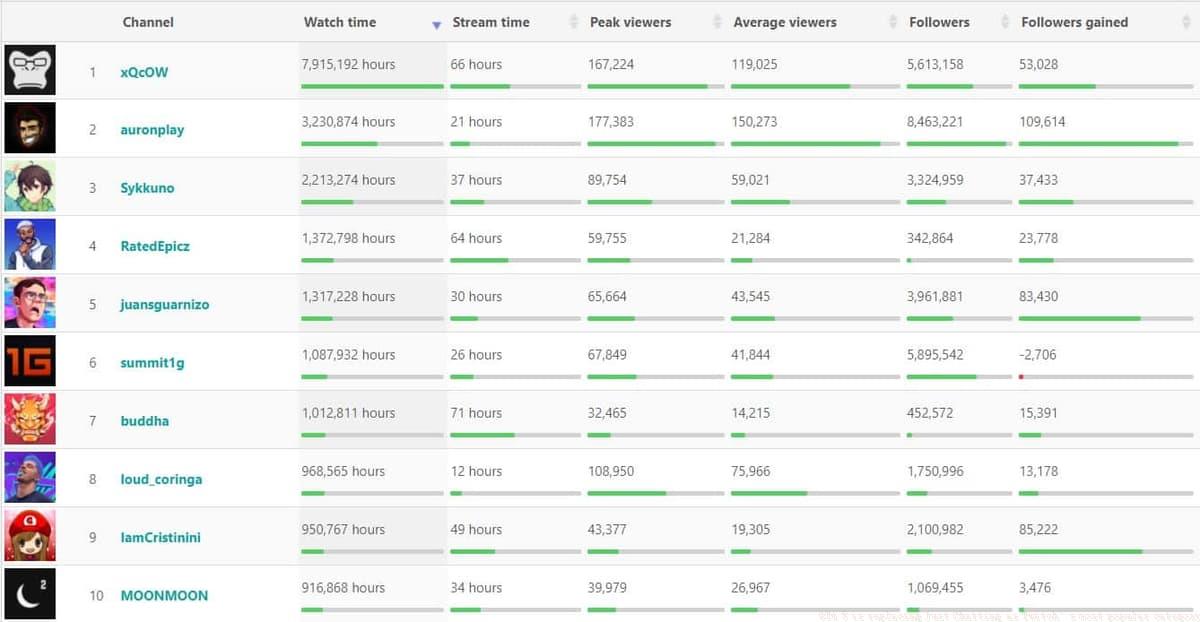Image resolution: width=1200 pixels, height=622 pixels.
Task: Sort table by Watch time column
Action: (340, 22)
